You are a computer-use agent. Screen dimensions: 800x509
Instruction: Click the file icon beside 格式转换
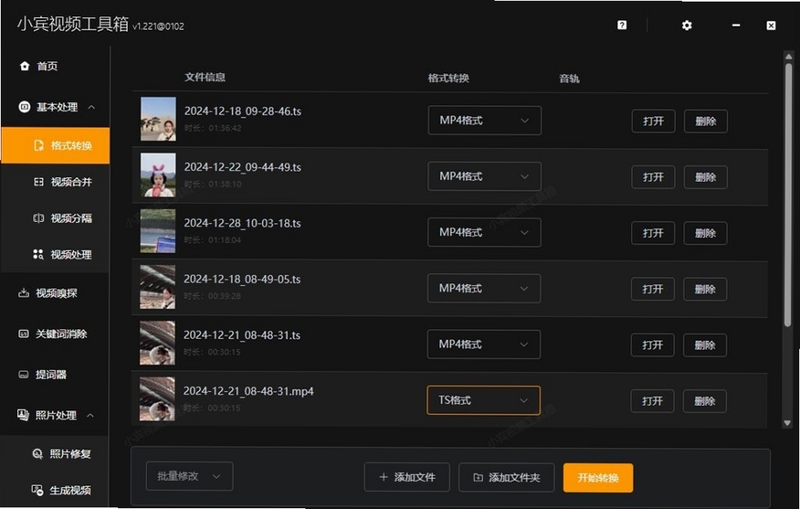pyautogui.click(x=39, y=145)
